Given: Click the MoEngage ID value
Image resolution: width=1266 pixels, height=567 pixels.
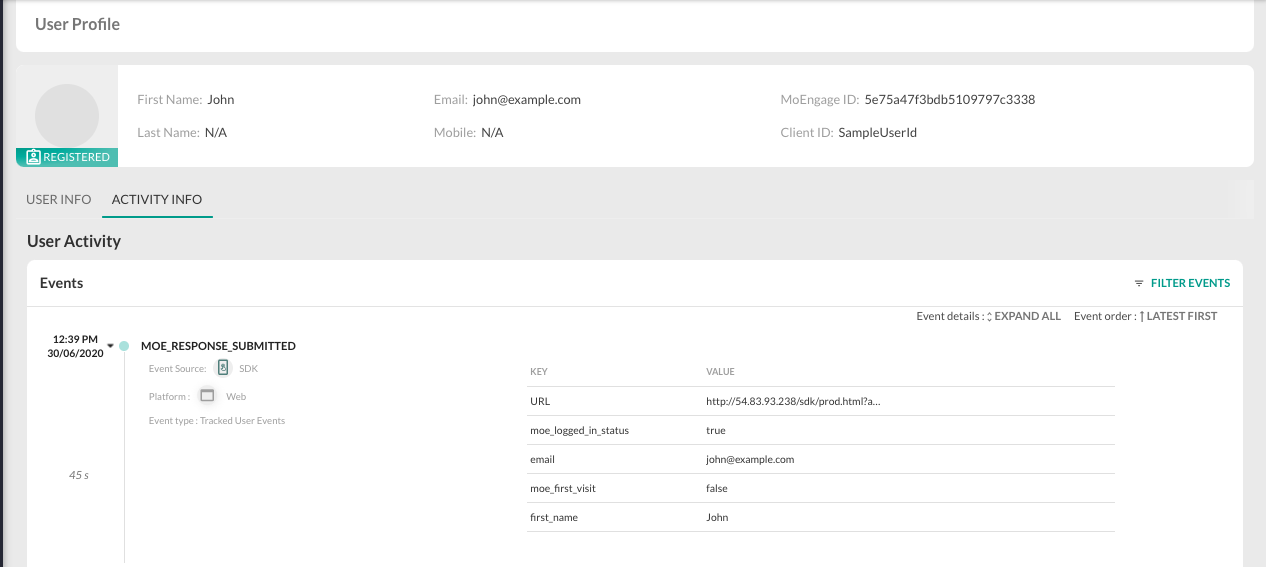Looking at the screenshot, I should tap(949, 100).
